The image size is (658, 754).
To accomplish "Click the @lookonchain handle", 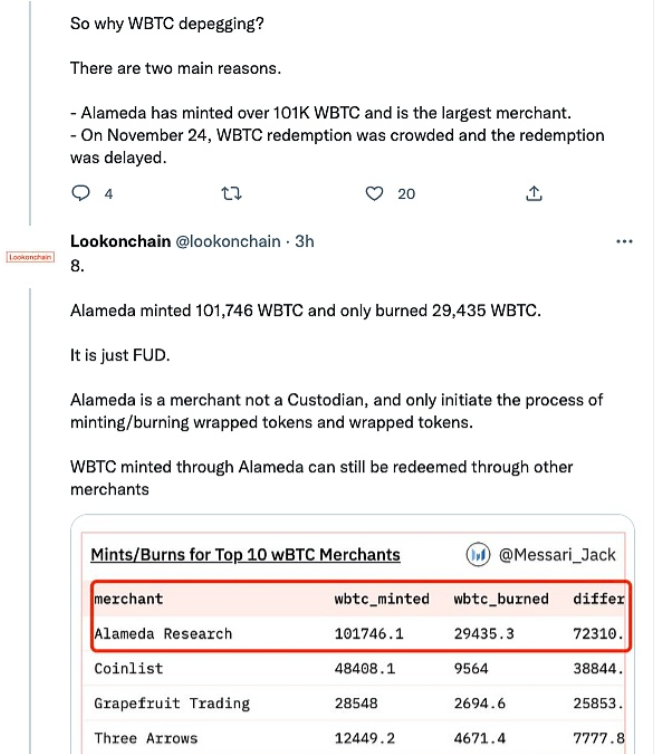I will tap(229, 241).
